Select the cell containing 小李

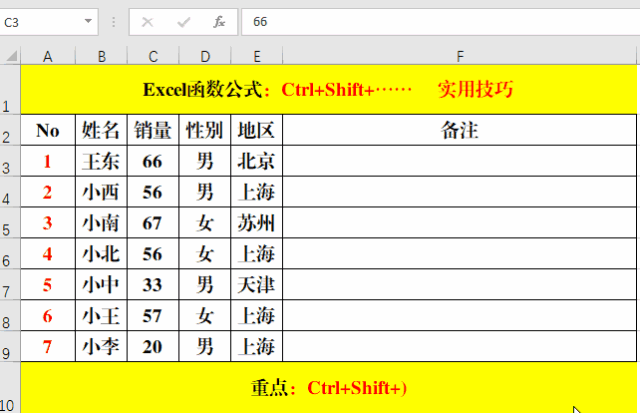click(101, 347)
